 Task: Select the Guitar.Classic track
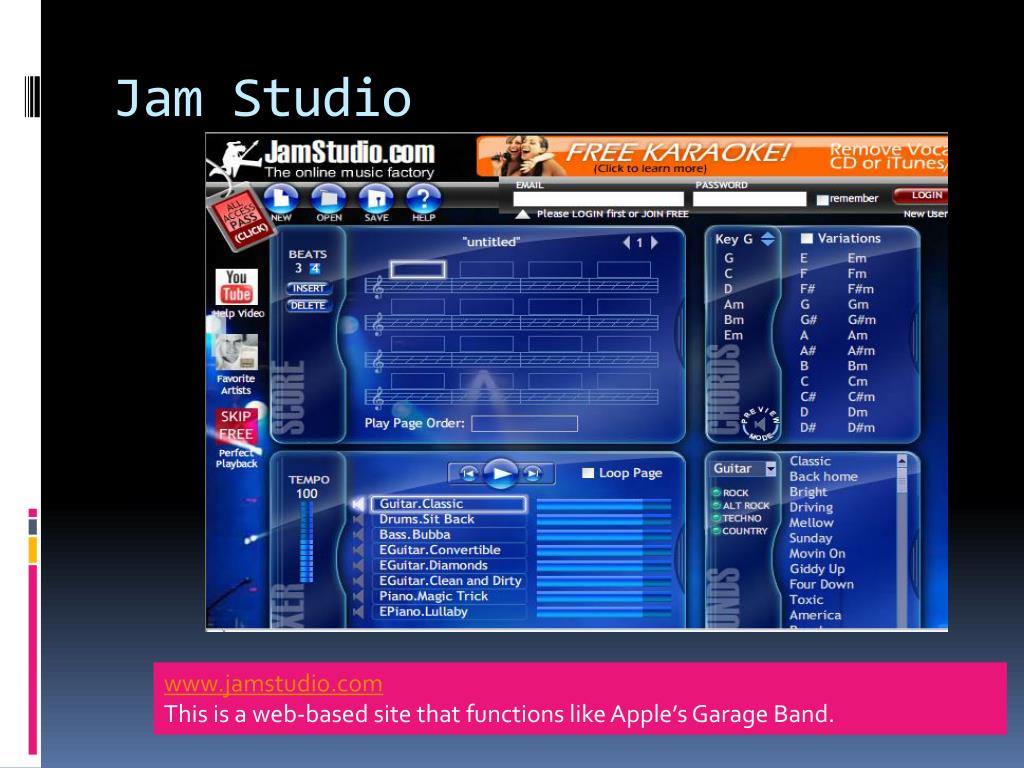point(448,504)
